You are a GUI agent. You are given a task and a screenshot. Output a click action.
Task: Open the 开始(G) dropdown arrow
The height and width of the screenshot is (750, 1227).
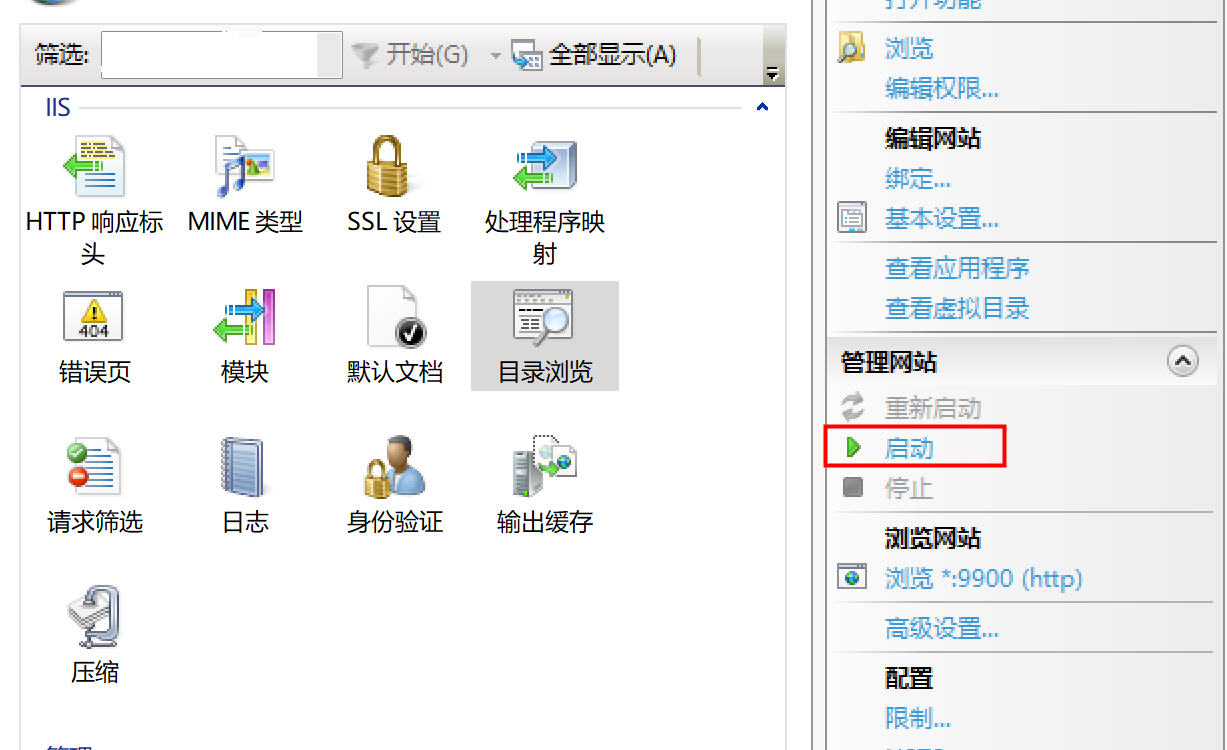click(495, 55)
